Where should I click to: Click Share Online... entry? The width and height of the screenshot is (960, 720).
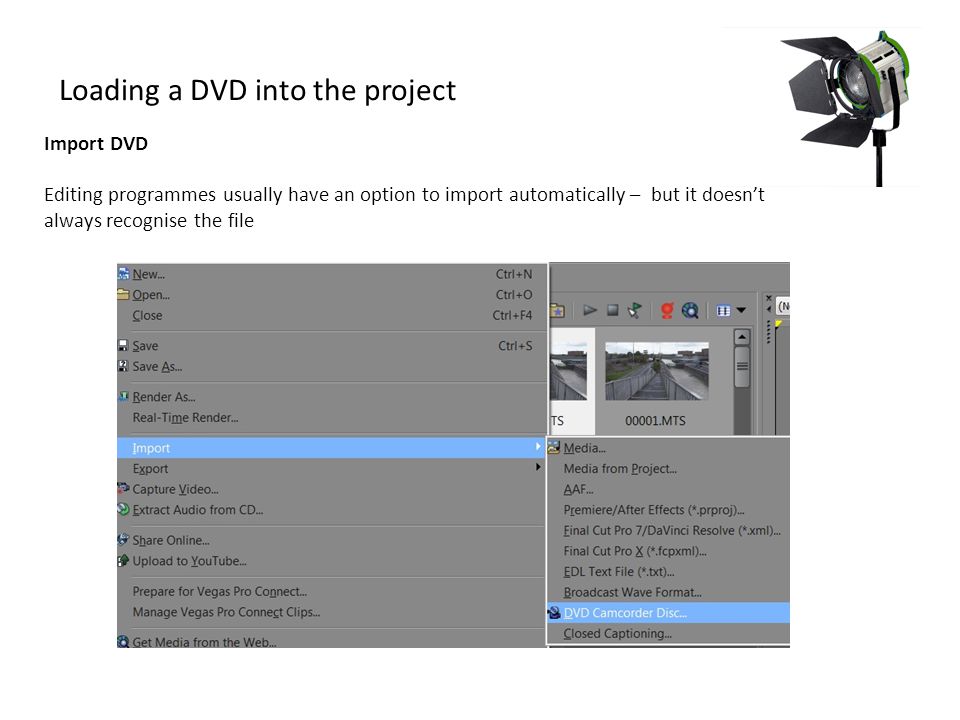tap(331, 540)
